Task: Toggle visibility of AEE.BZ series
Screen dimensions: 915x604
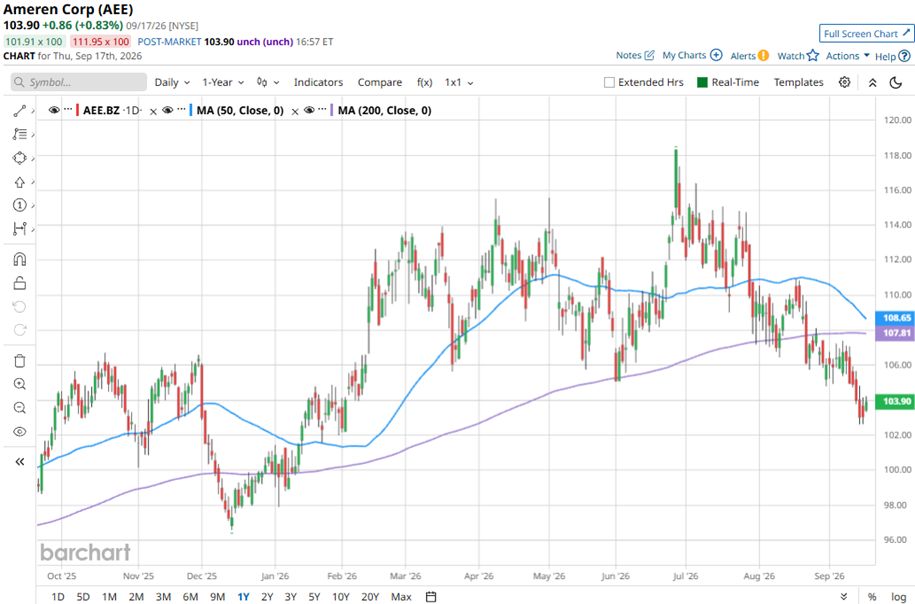Action: (54, 110)
